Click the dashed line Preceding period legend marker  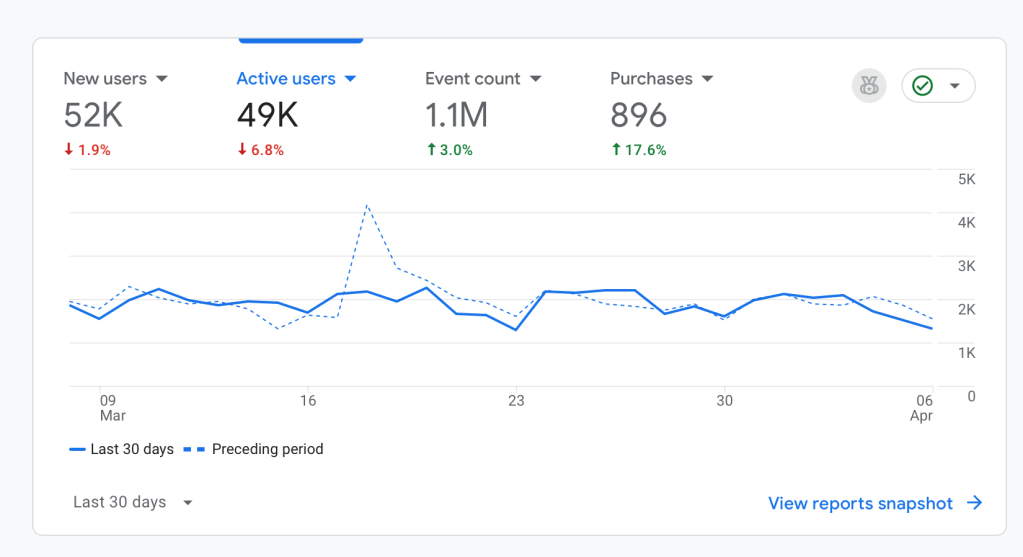click(195, 450)
